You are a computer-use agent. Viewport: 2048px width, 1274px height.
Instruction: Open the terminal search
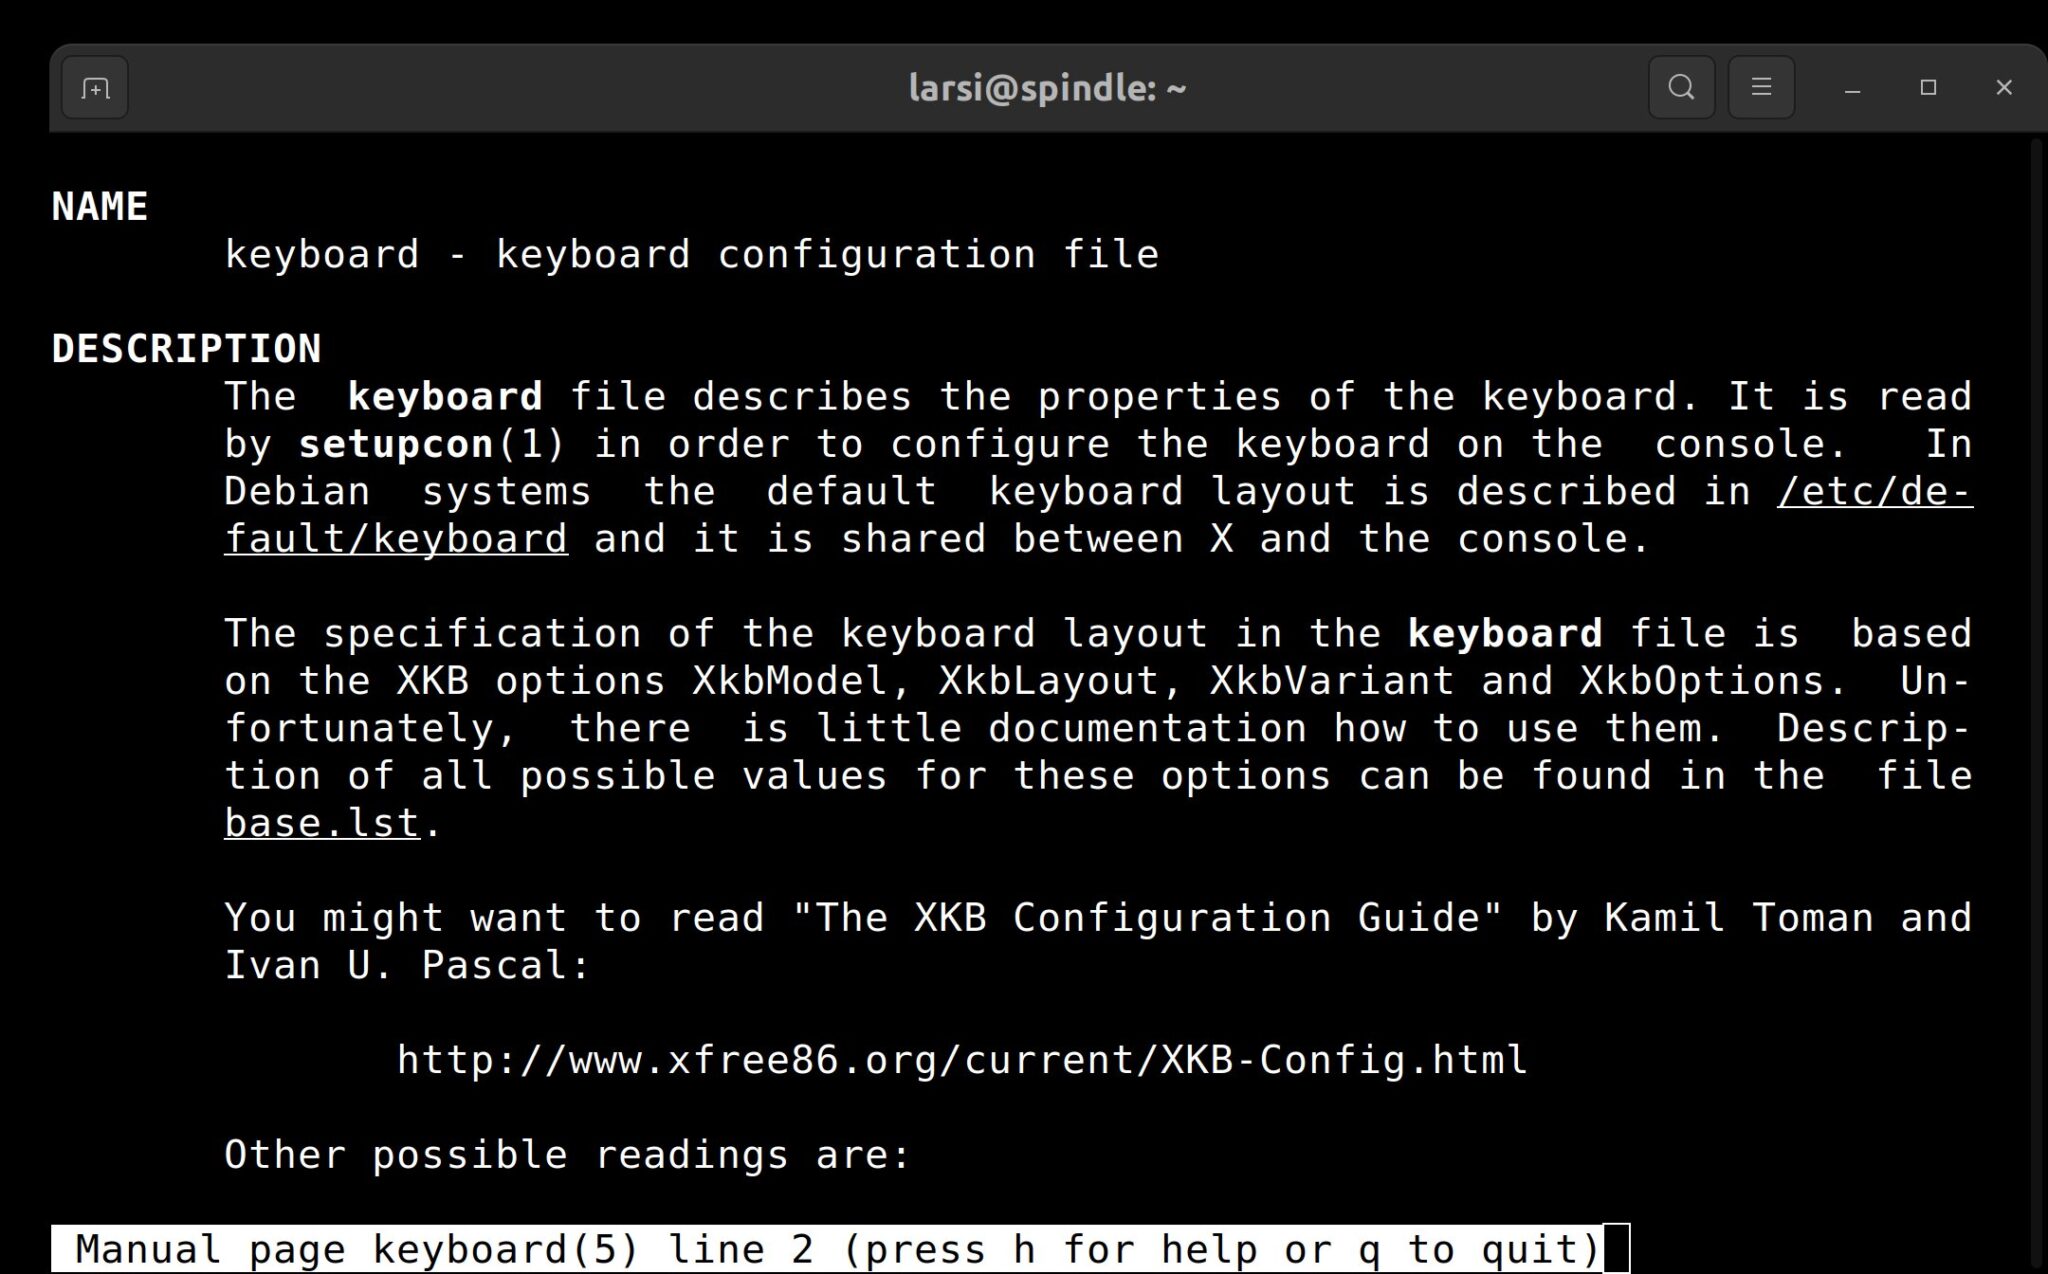[x=1681, y=87]
